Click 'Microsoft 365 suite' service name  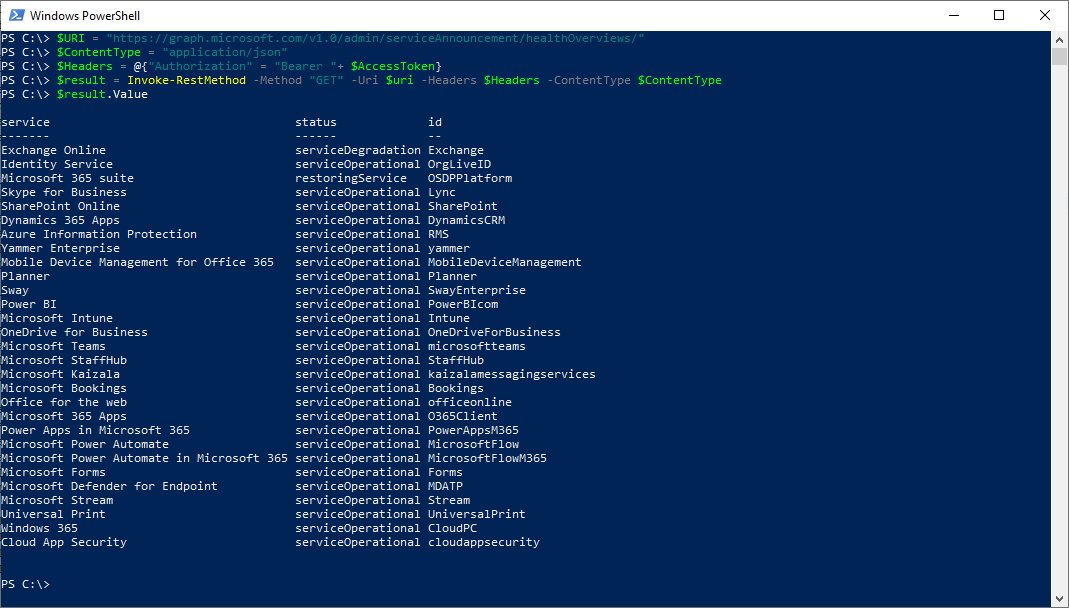pos(67,178)
